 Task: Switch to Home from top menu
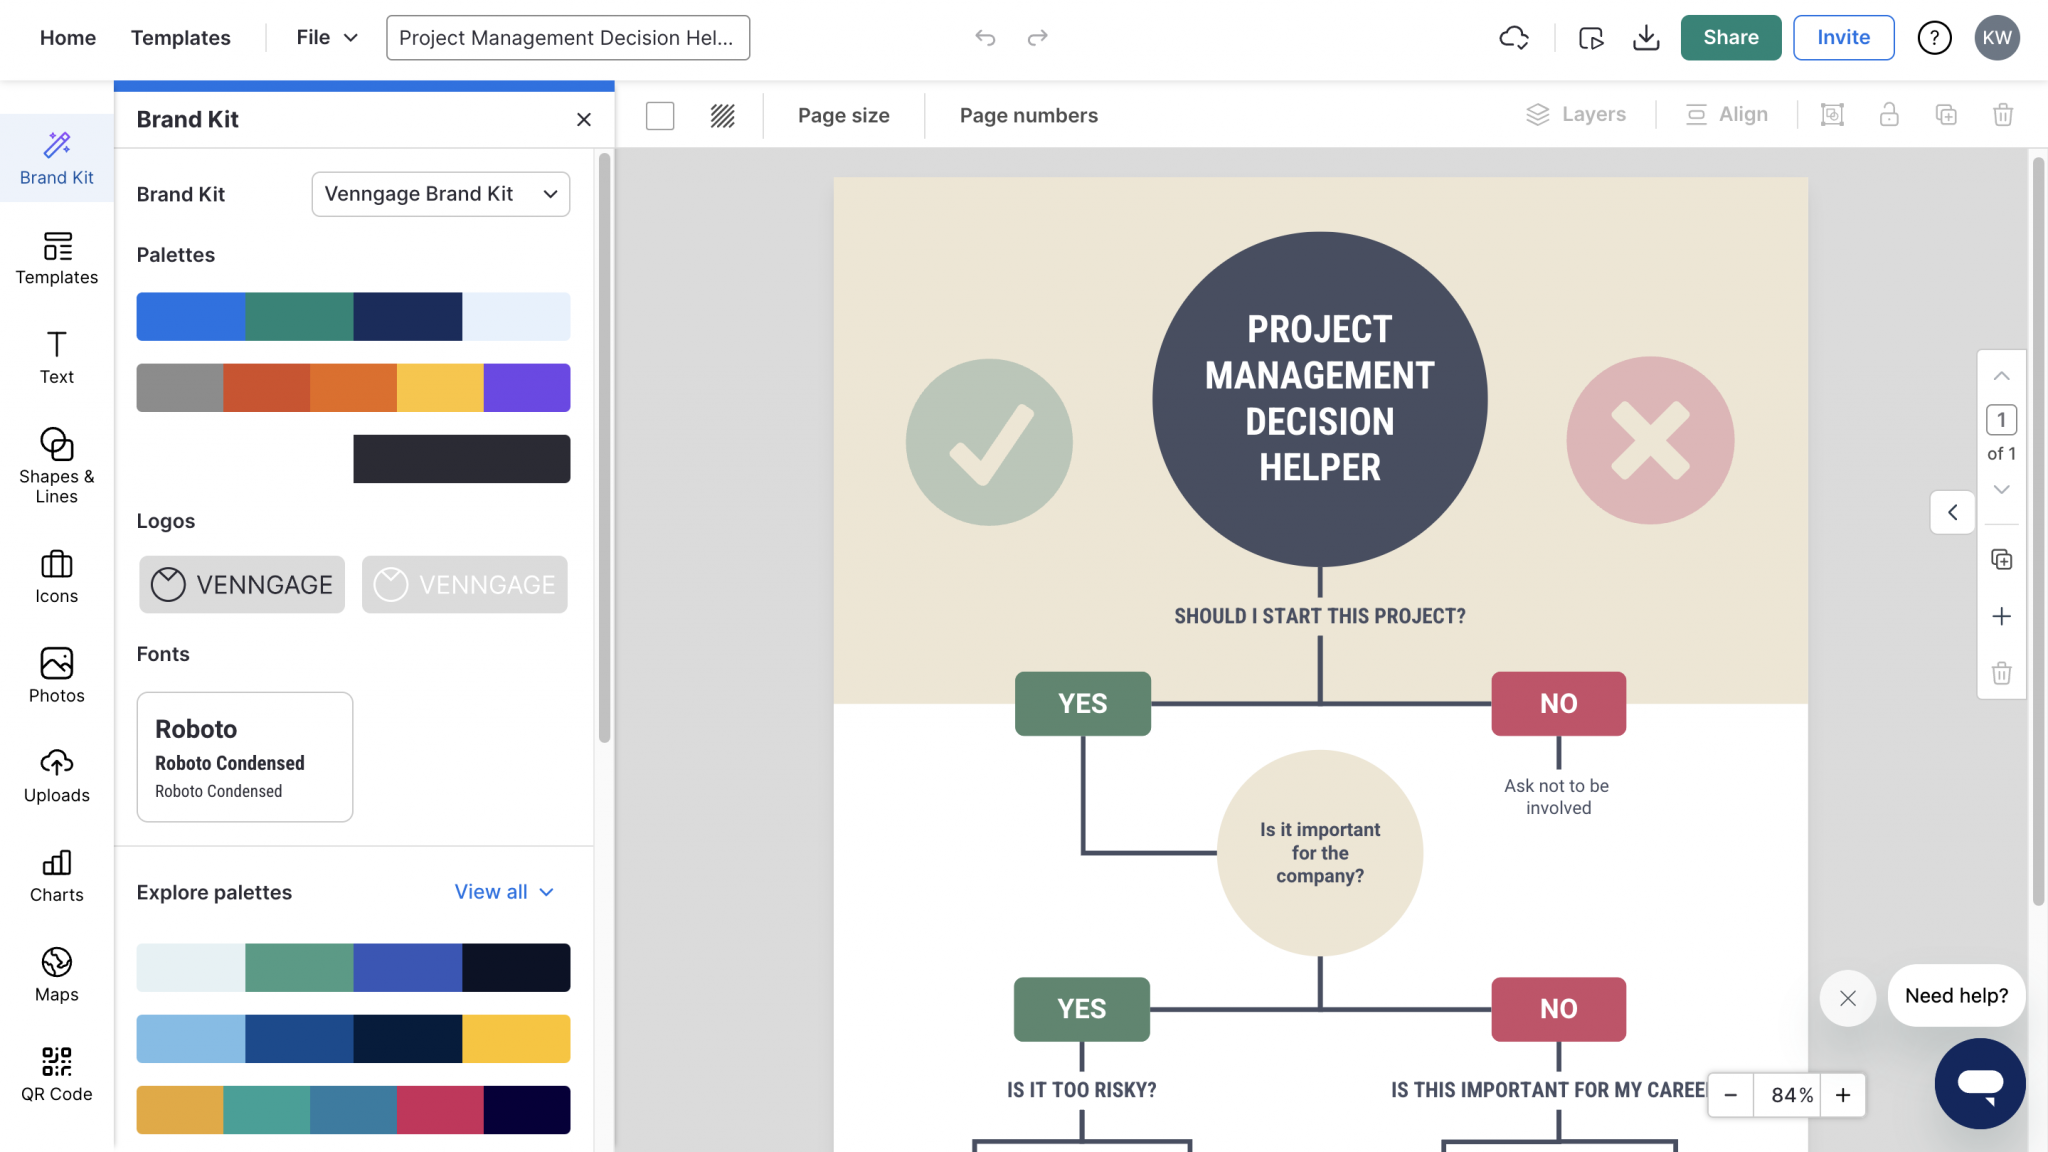coord(68,37)
